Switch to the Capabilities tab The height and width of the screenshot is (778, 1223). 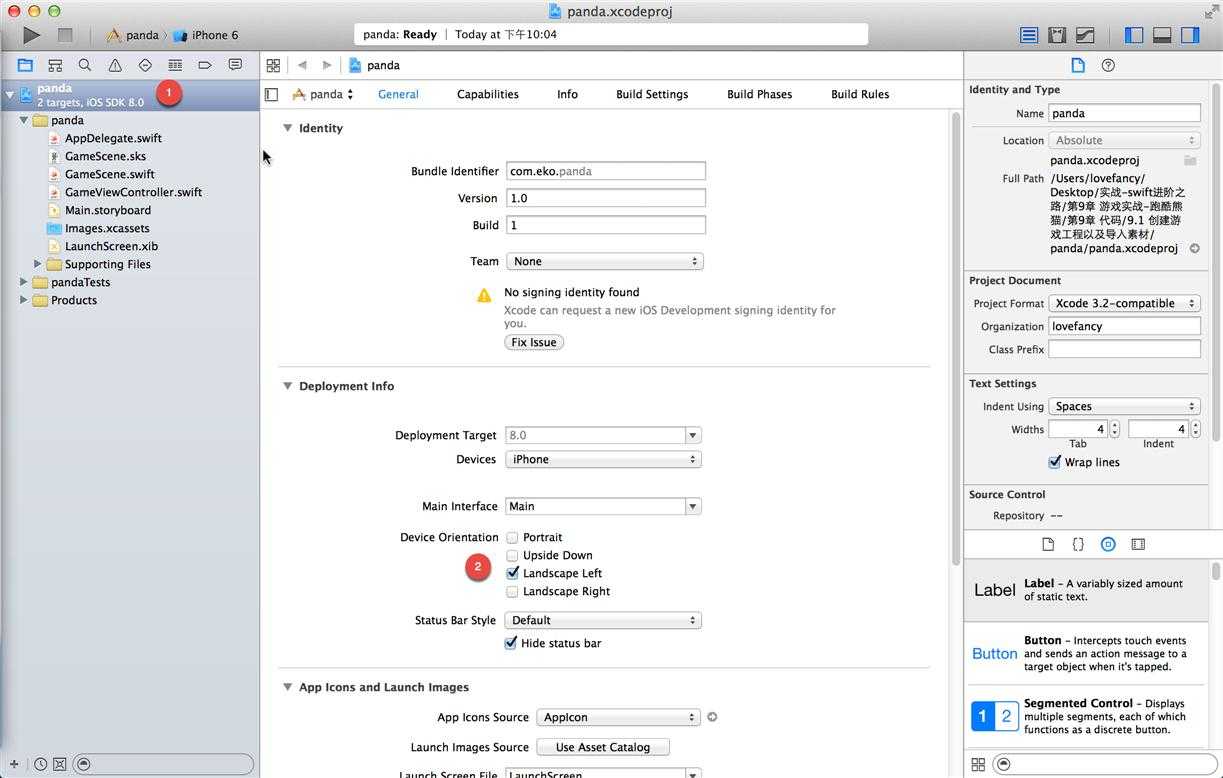coord(488,94)
